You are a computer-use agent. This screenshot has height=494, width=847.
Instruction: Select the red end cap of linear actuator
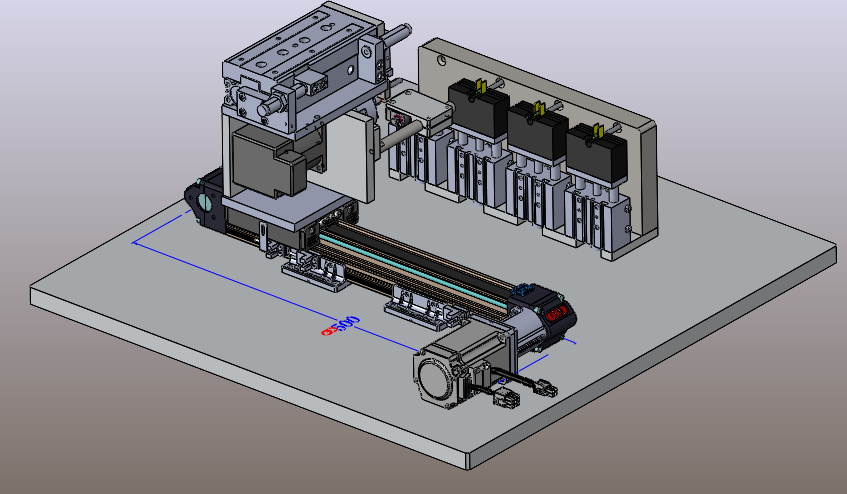tap(558, 313)
